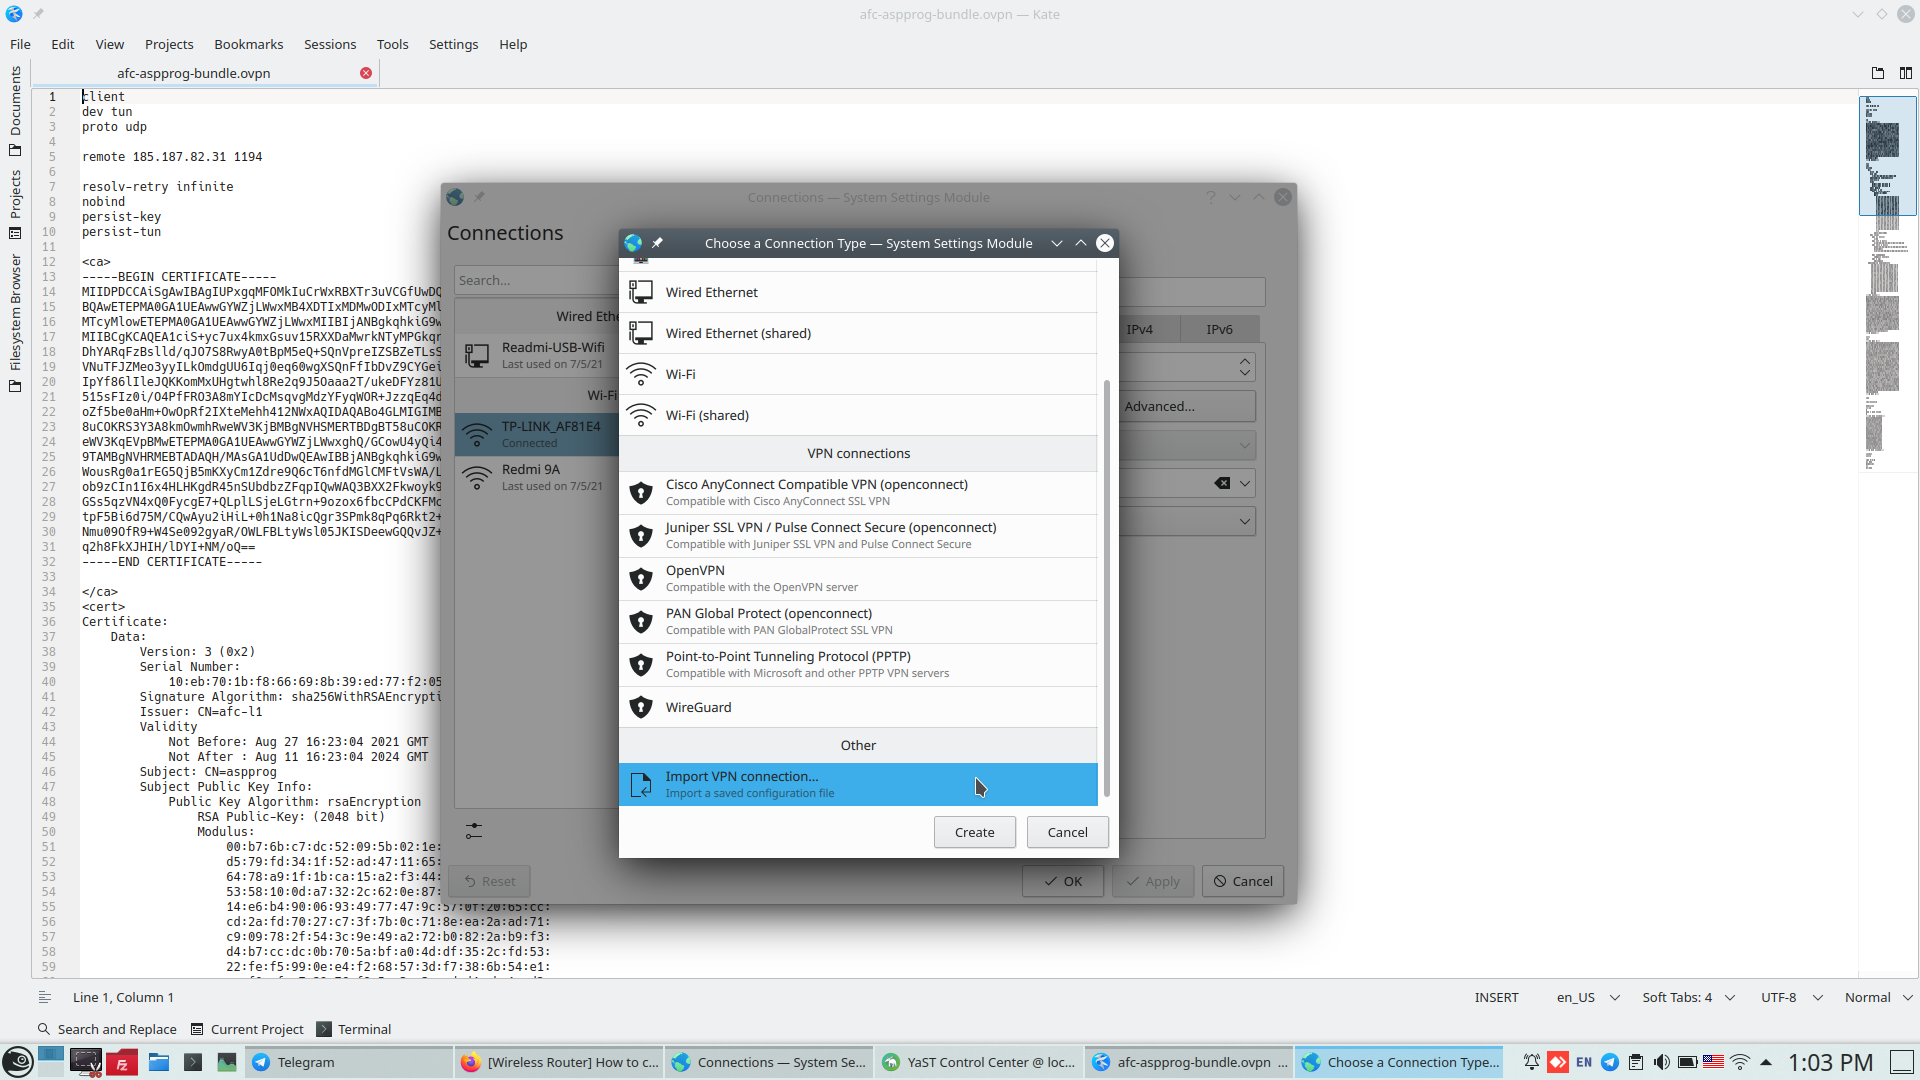The width and height of the screenshot is (1920, 1080).
Task: Click the Import VPN connection file icon
Action: [641, 784]
